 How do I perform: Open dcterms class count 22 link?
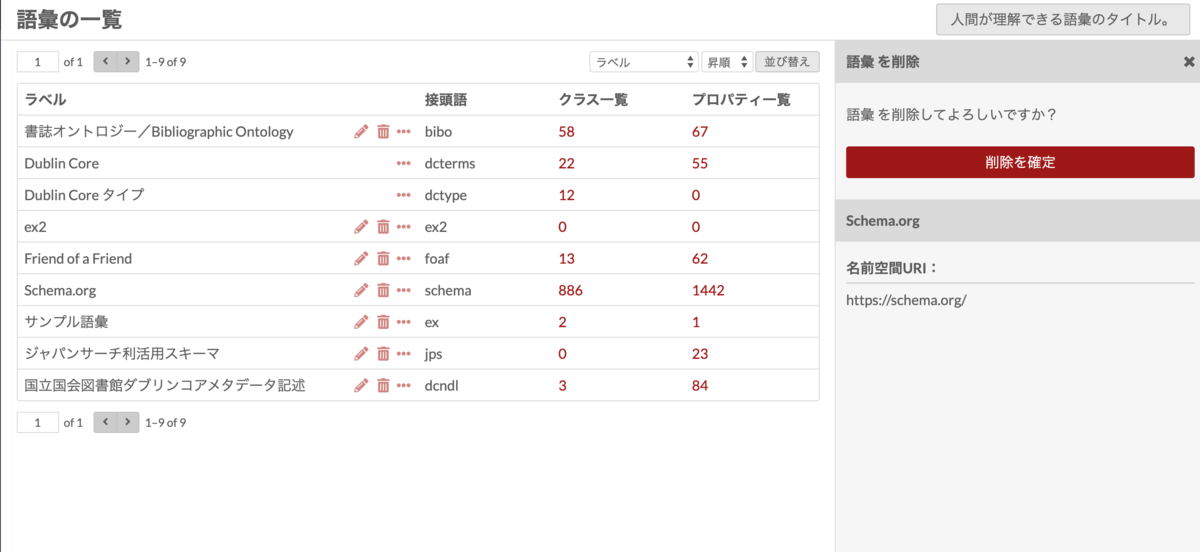click(566, 163)
